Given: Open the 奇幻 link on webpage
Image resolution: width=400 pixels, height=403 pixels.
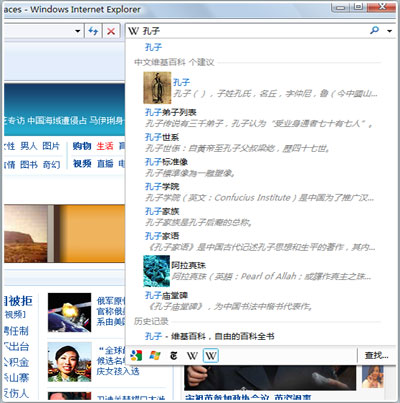Looking at the screenshot, I should [x=51, y=164].
